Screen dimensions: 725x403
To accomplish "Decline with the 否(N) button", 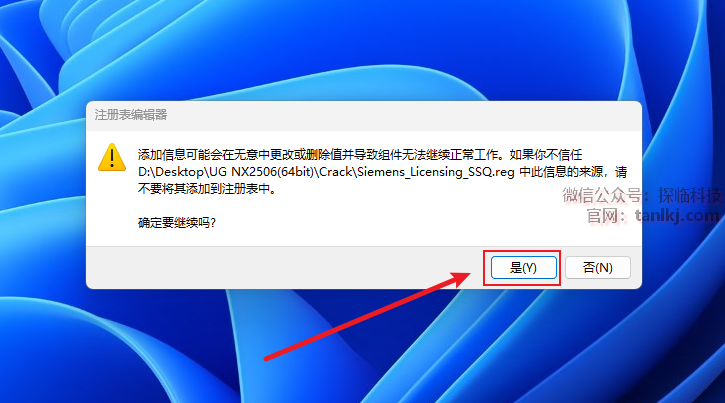I will click(x=597, y=268).
